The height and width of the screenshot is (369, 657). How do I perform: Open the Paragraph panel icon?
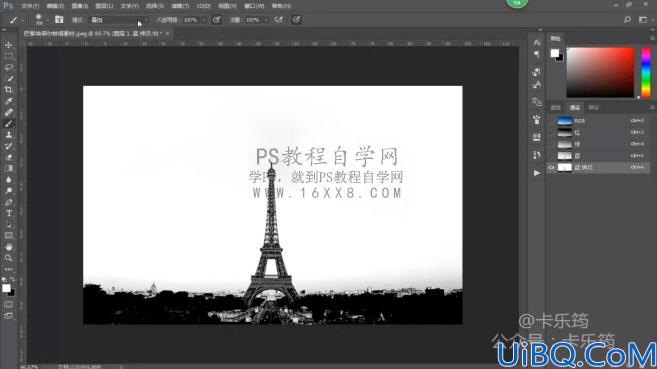pos(537,54)
